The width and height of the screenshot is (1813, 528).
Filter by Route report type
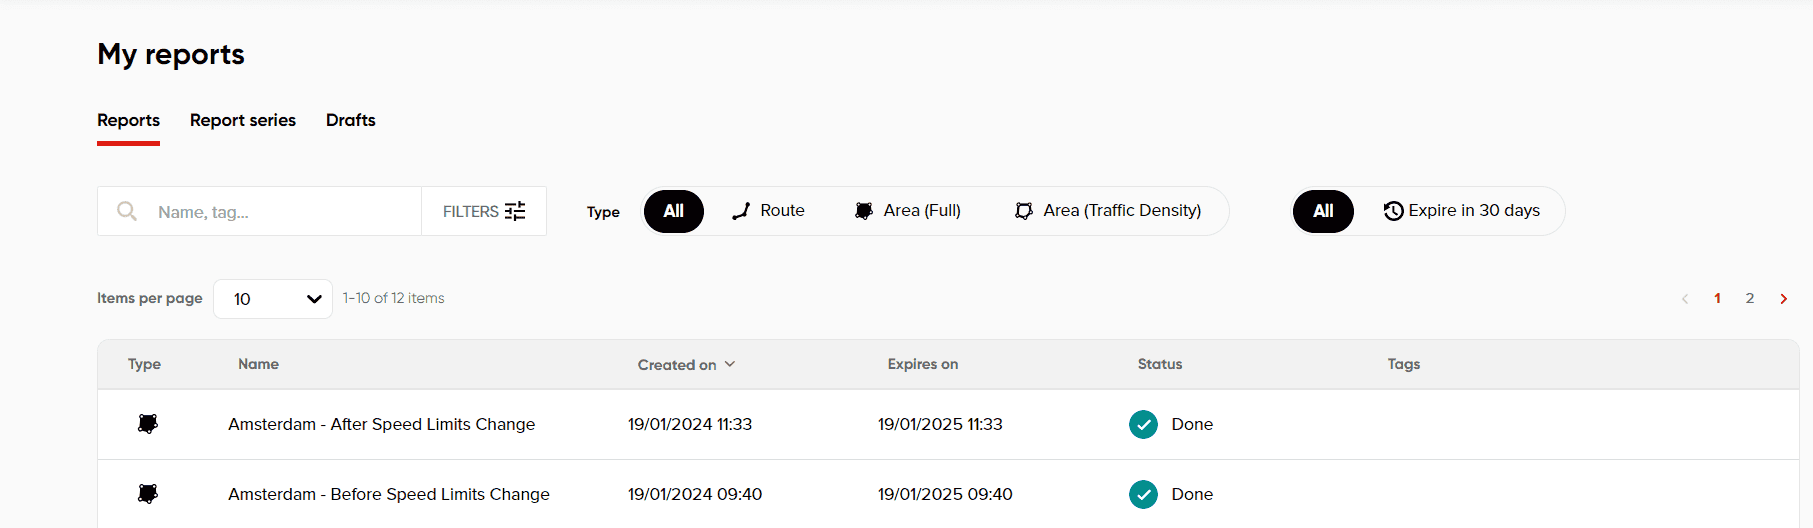(x=768, y=211)
